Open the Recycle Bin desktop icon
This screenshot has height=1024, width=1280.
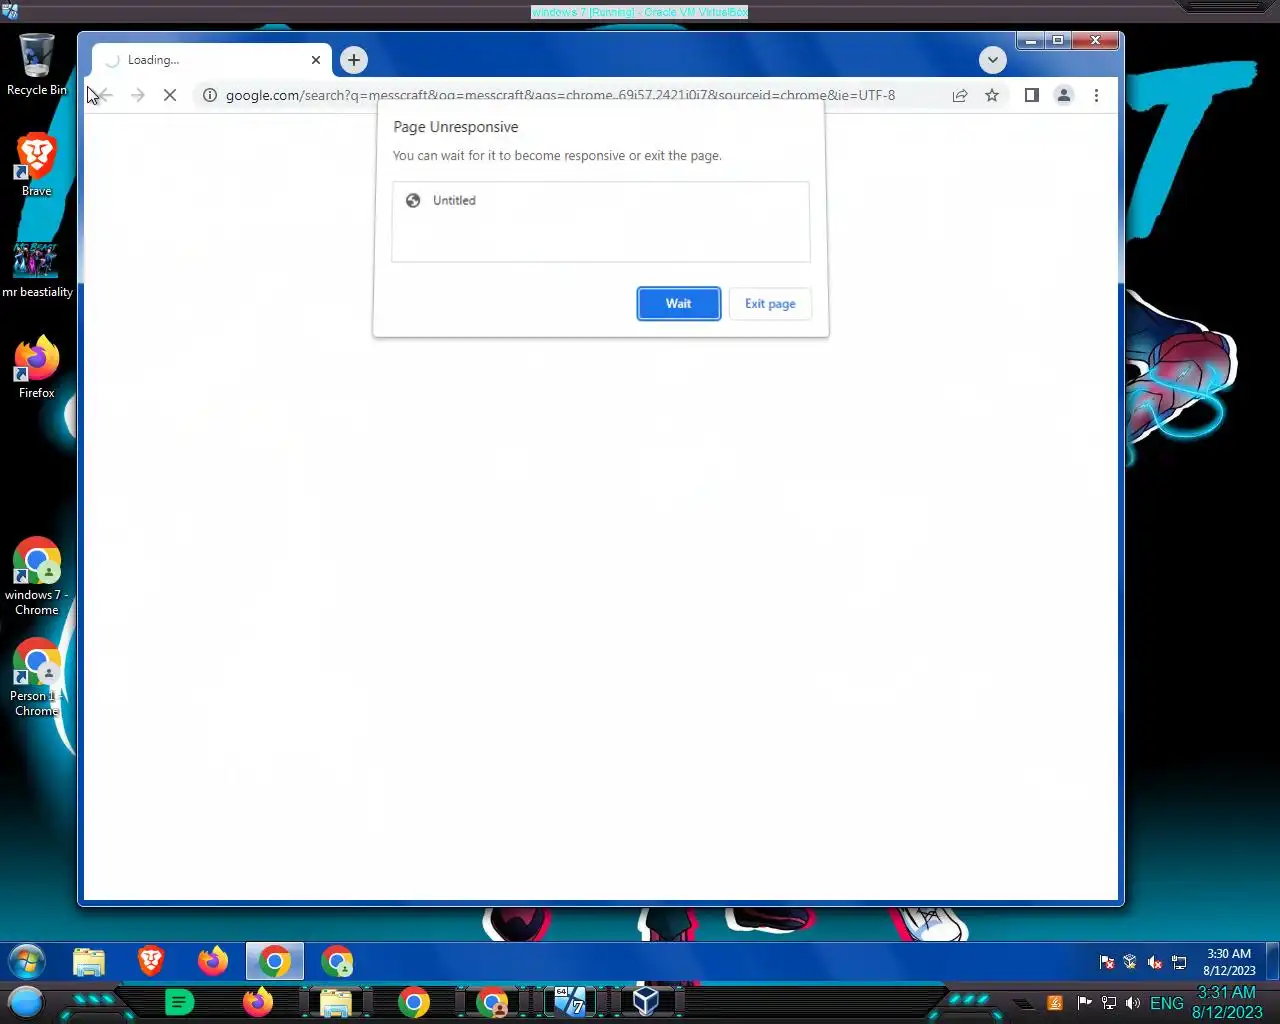pos(37,65)
